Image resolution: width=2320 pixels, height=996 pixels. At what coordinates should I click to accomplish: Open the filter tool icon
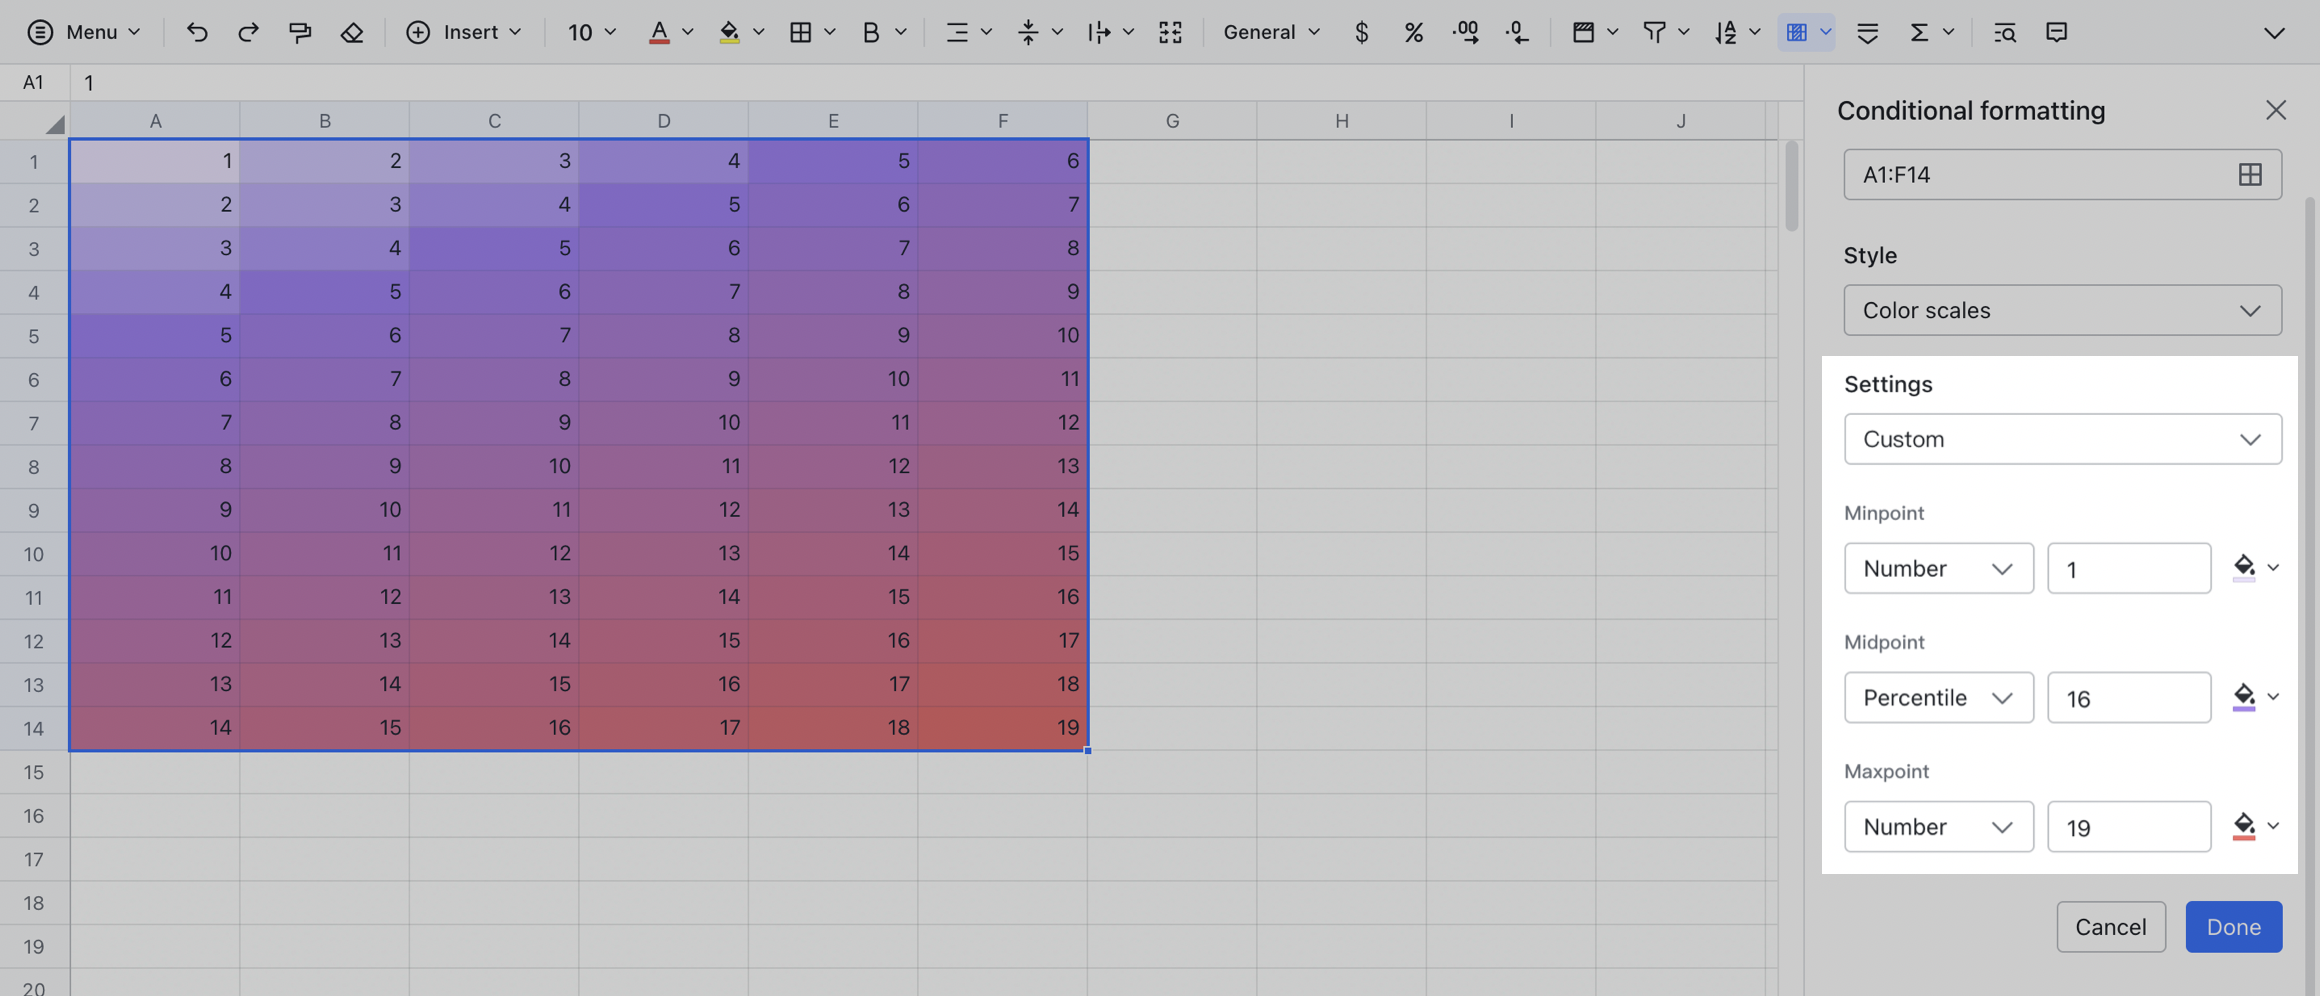[1653, 32]
